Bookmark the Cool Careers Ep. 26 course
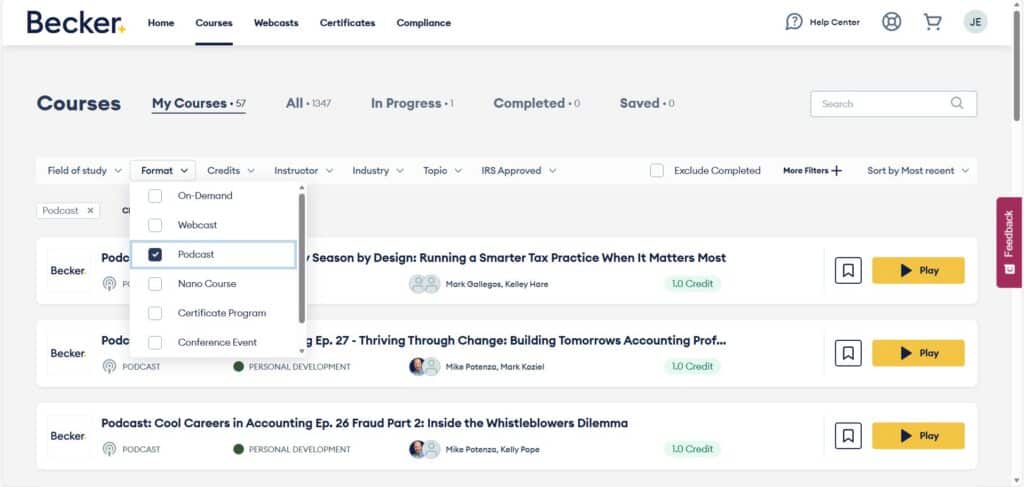Screen dimensions: 1024x487 tap(848, 436)
